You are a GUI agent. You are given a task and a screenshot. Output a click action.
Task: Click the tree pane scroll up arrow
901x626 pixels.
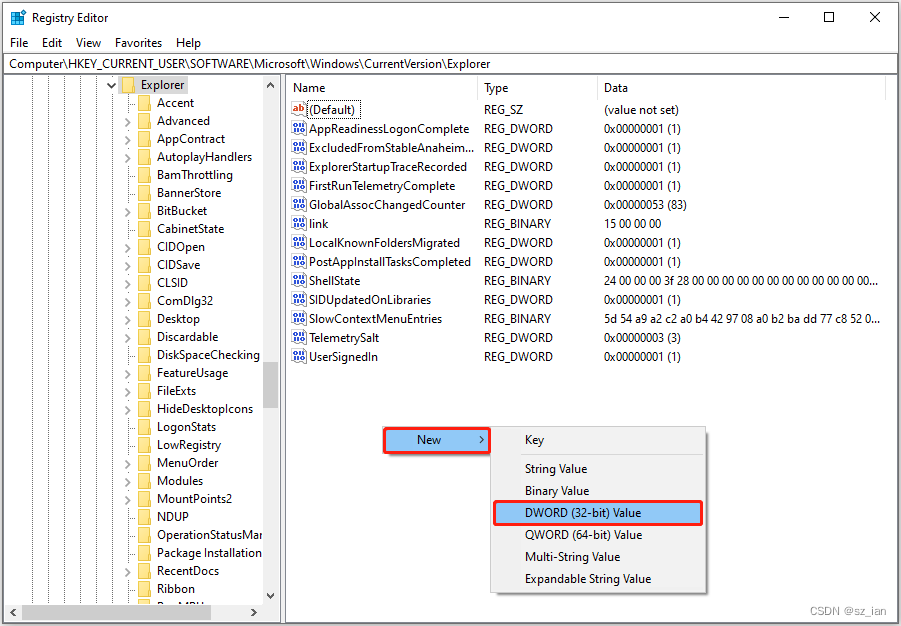coord(271,85)
